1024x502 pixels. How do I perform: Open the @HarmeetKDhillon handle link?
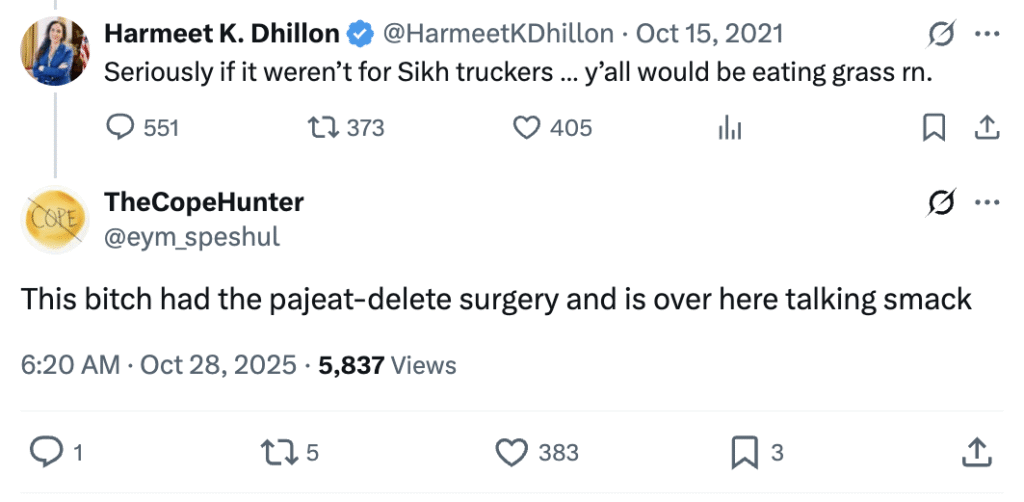point(497,34)
